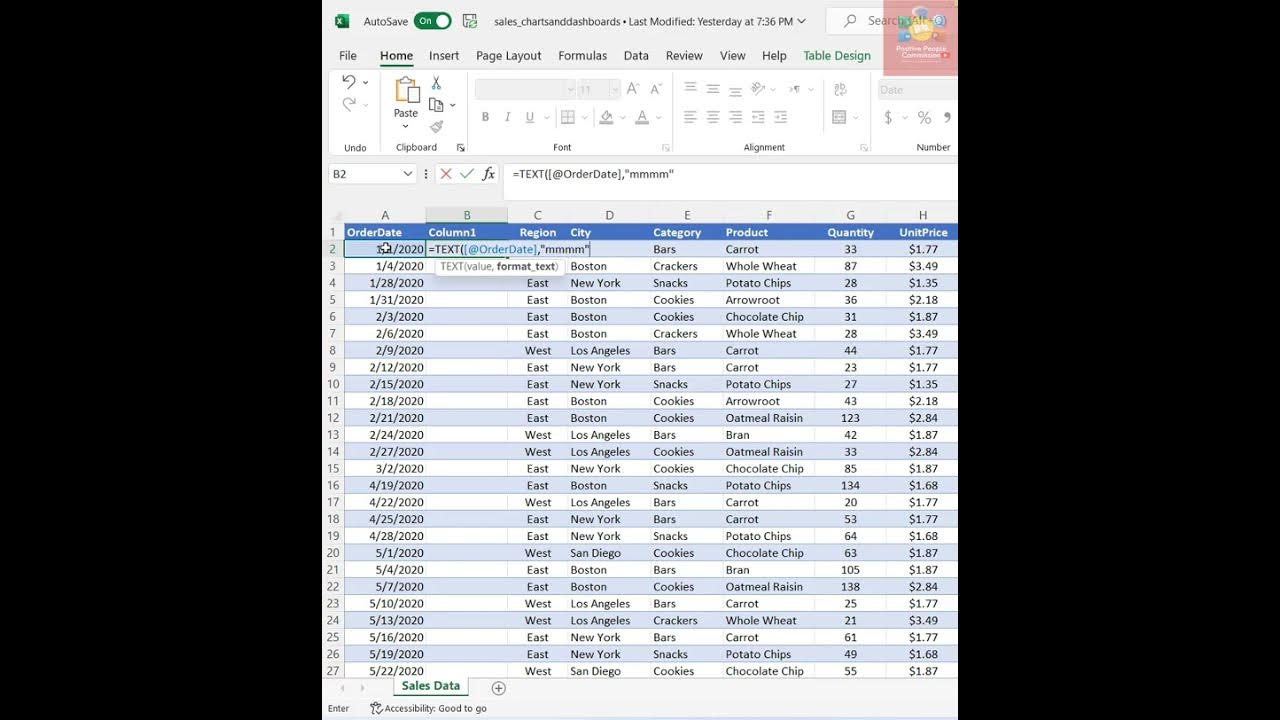Click the Align Left icon

click(691, 118)
